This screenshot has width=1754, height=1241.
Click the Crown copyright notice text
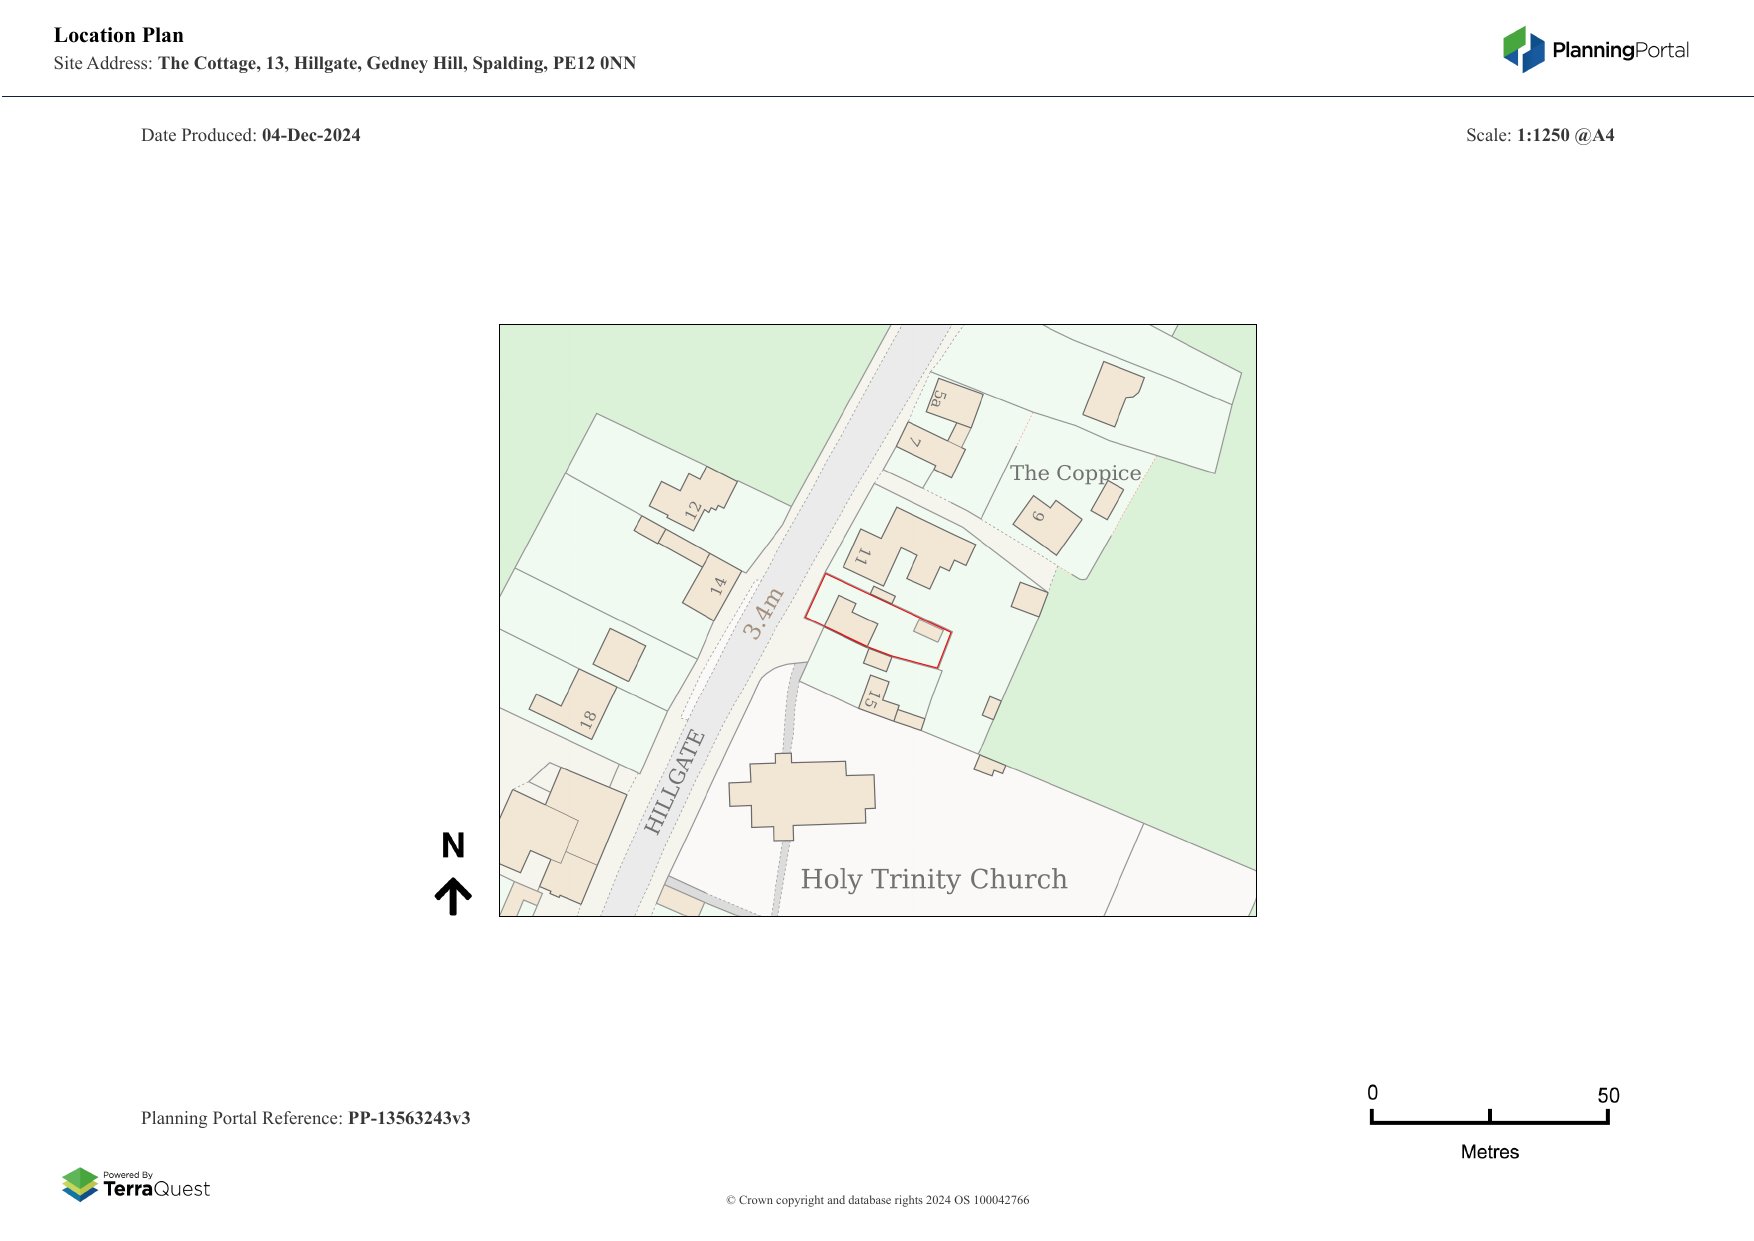point(877,1200)
